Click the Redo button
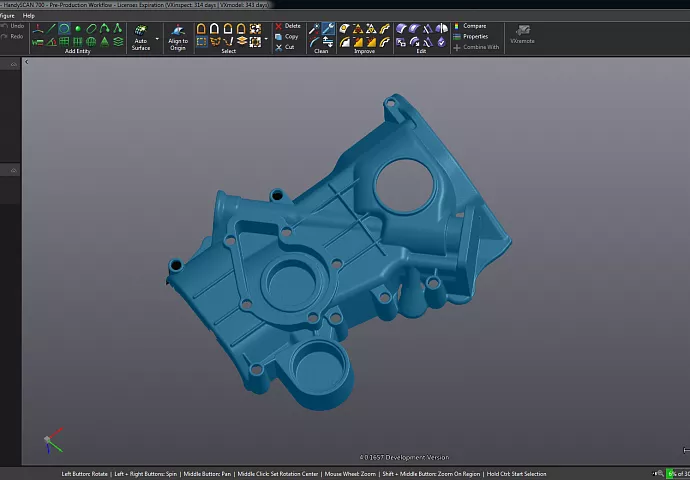The height and width of the screenshot is (480, 690). (12, 36)
